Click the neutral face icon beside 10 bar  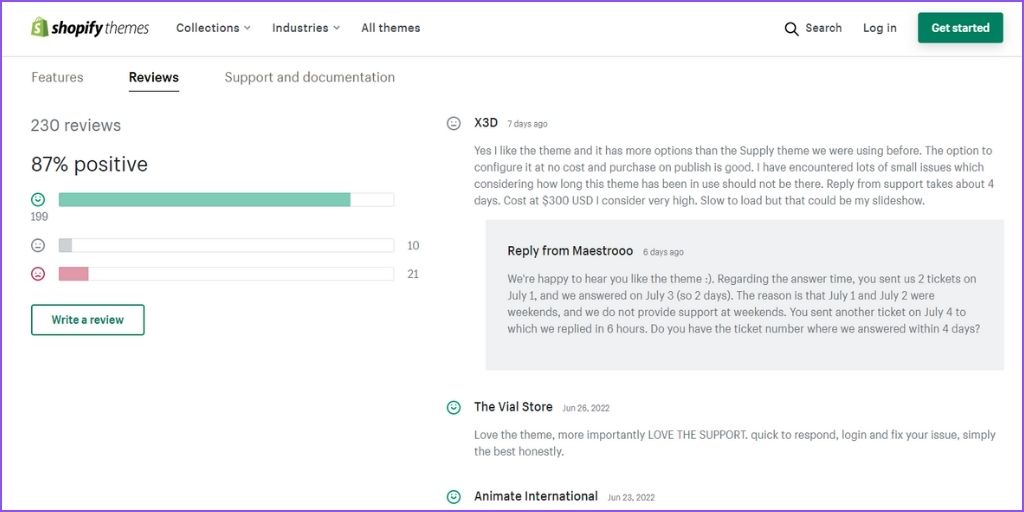point(38,246)
